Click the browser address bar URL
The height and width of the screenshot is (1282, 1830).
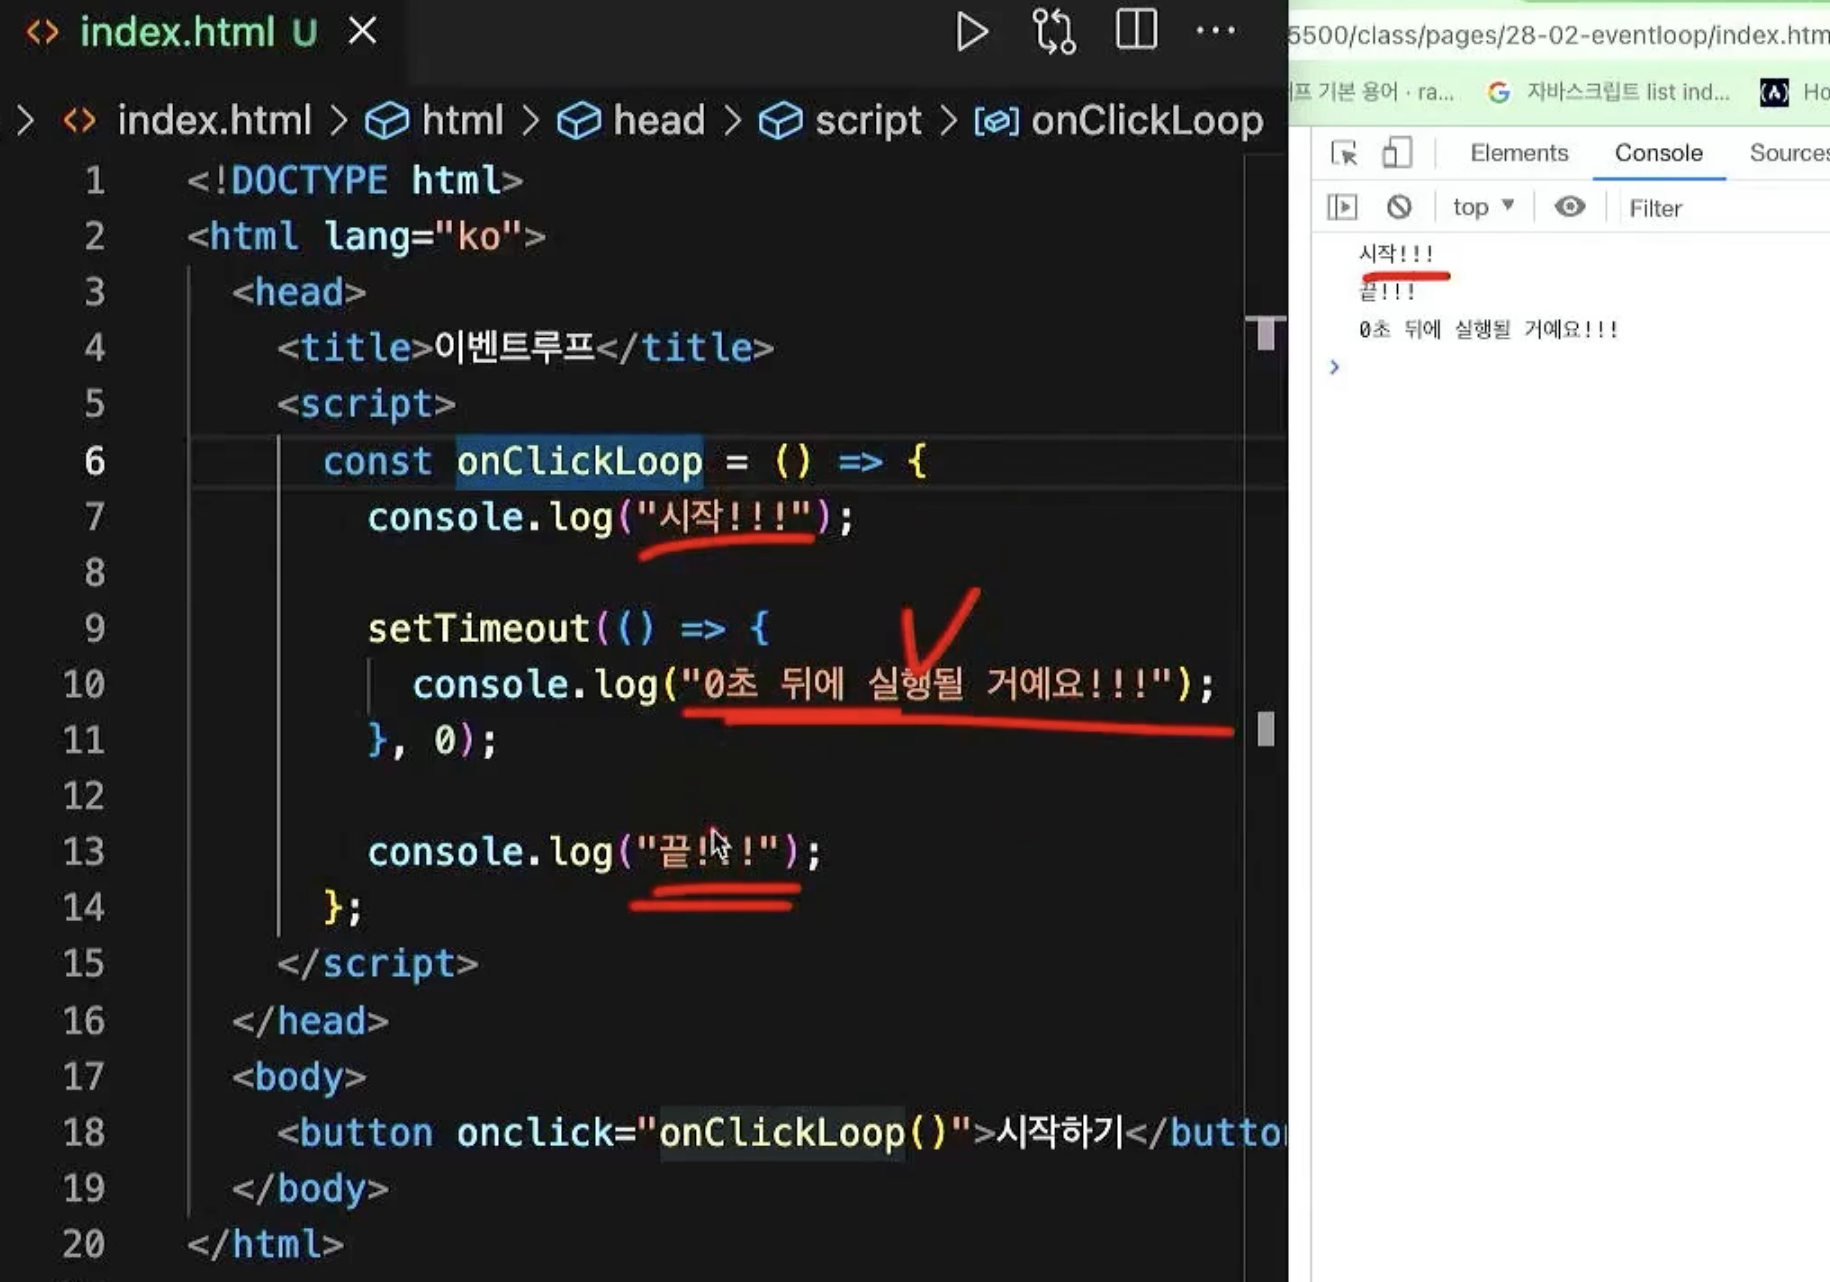[x=1558, y=35]
